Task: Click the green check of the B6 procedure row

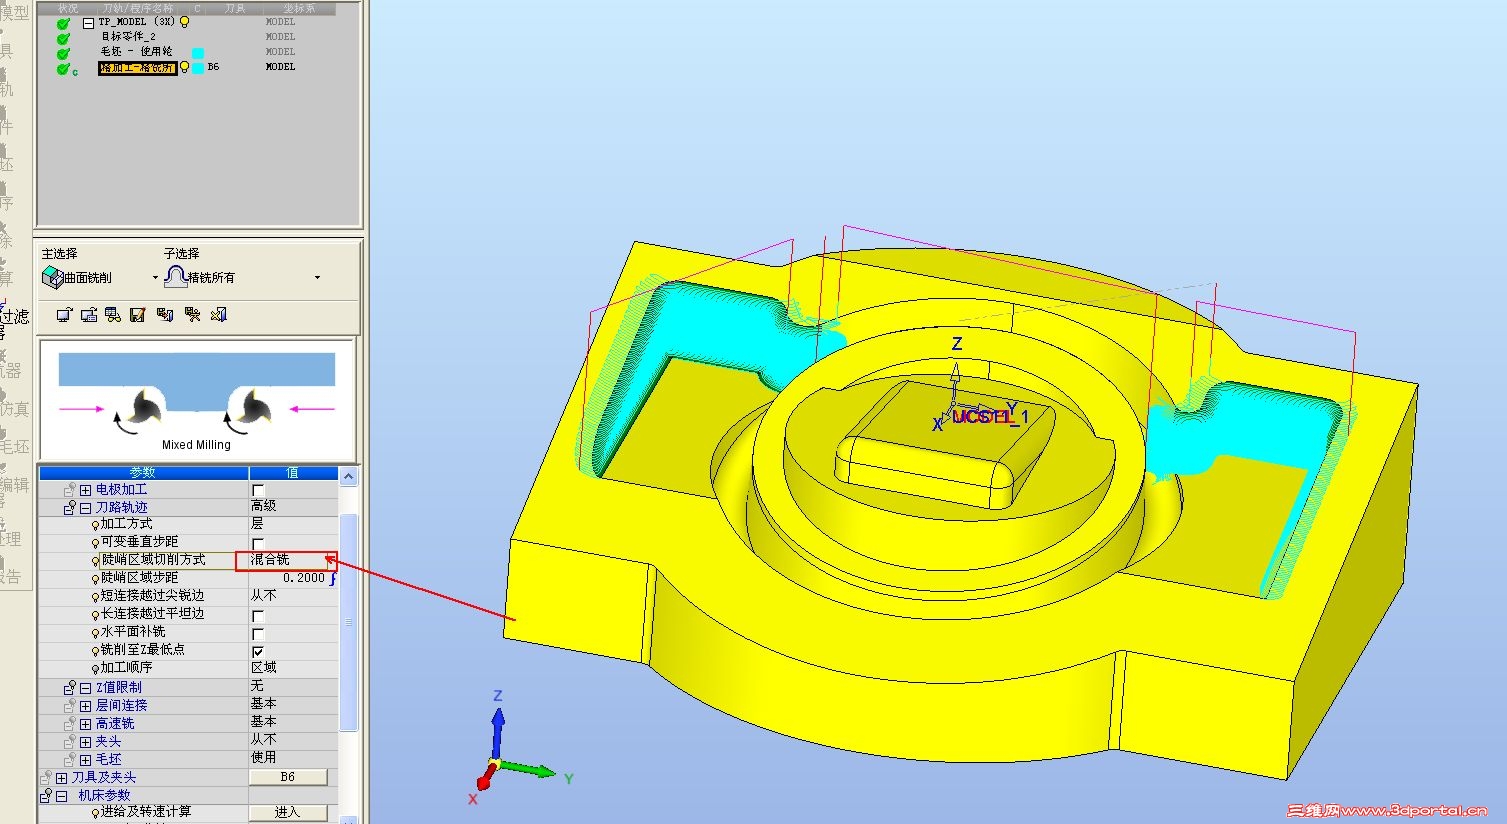Action: (64, 69)
